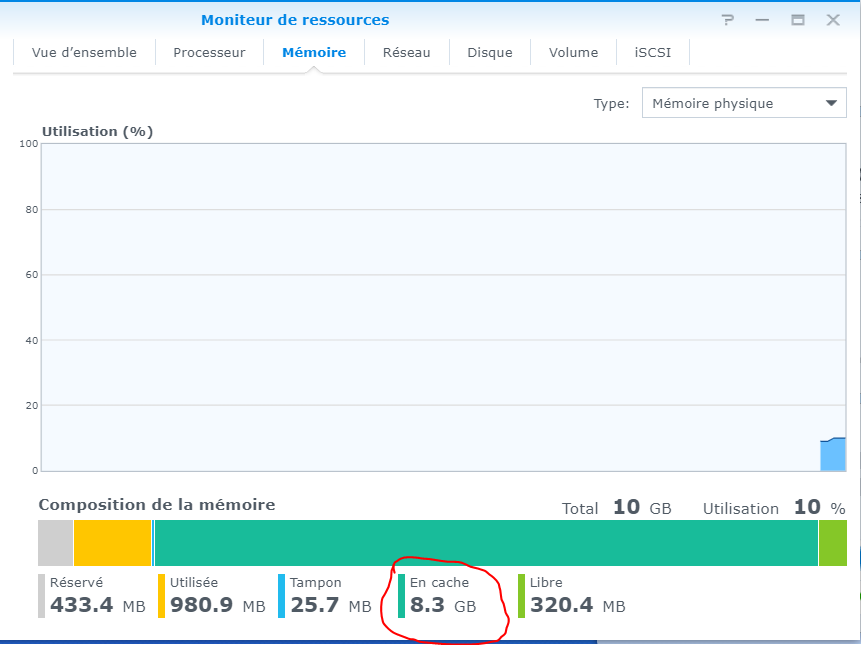Minimize the Moniteur de ressources window
Image resolution: width=861 pixels, height=645 pixels.
(x=763, y=20)
